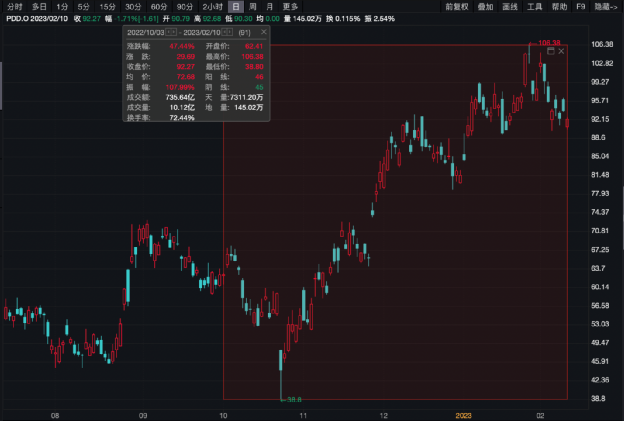624x421 pixels.
Task: Switch to the 分时 intraday view
Action: (13, 6)
